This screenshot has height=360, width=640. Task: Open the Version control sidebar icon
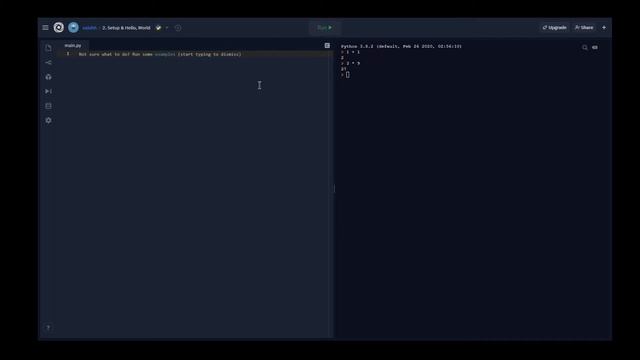click(49, 62)
